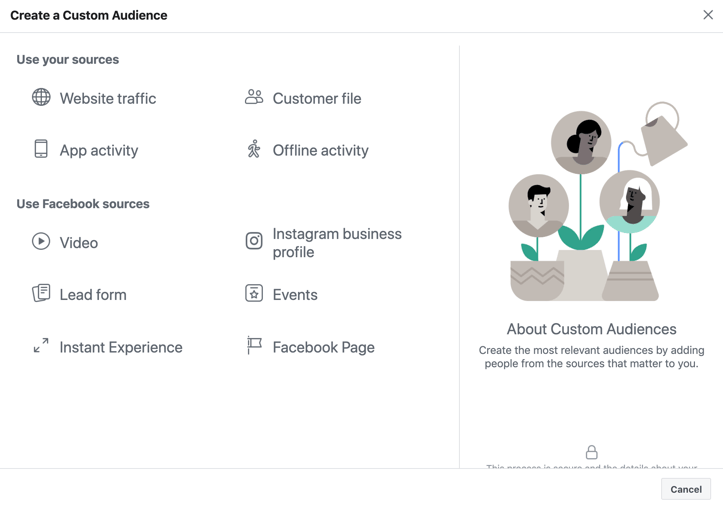Screen dimensions: 723x506
Task: Click the Custom Audiences plant illustration
Action: tap(598, 202)
